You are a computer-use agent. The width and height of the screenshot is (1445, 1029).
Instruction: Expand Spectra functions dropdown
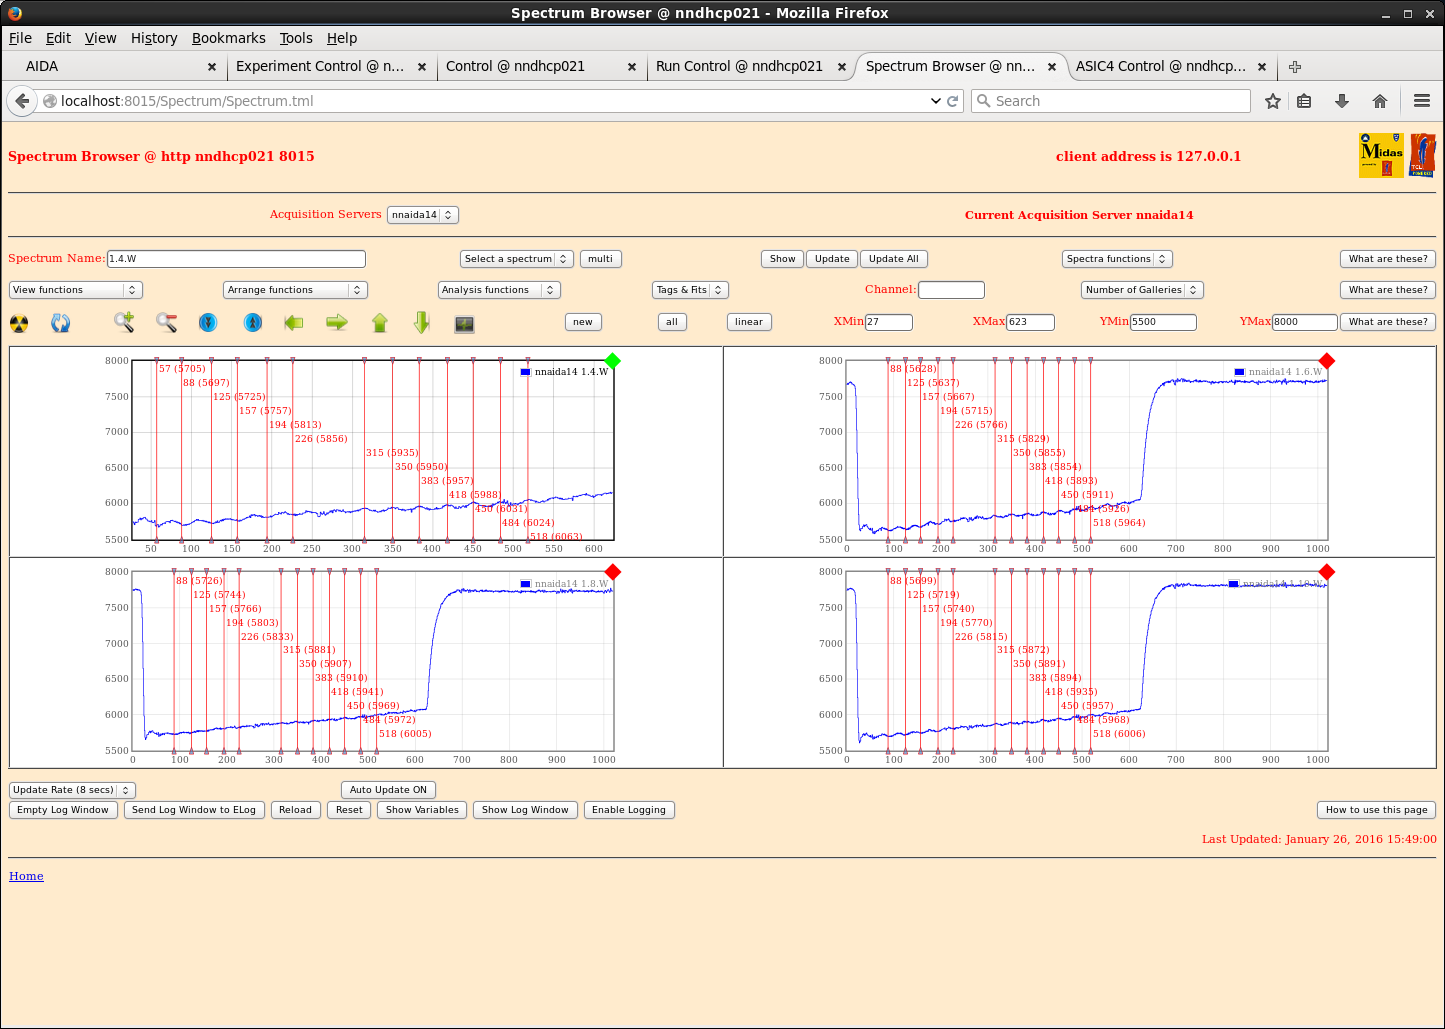[x=1117, y=259]
